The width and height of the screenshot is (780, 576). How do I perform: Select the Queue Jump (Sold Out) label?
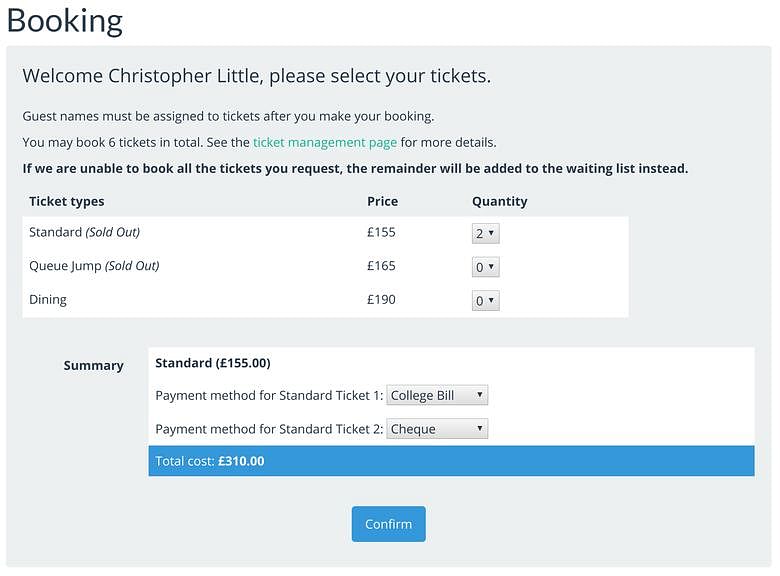(94, 266)
